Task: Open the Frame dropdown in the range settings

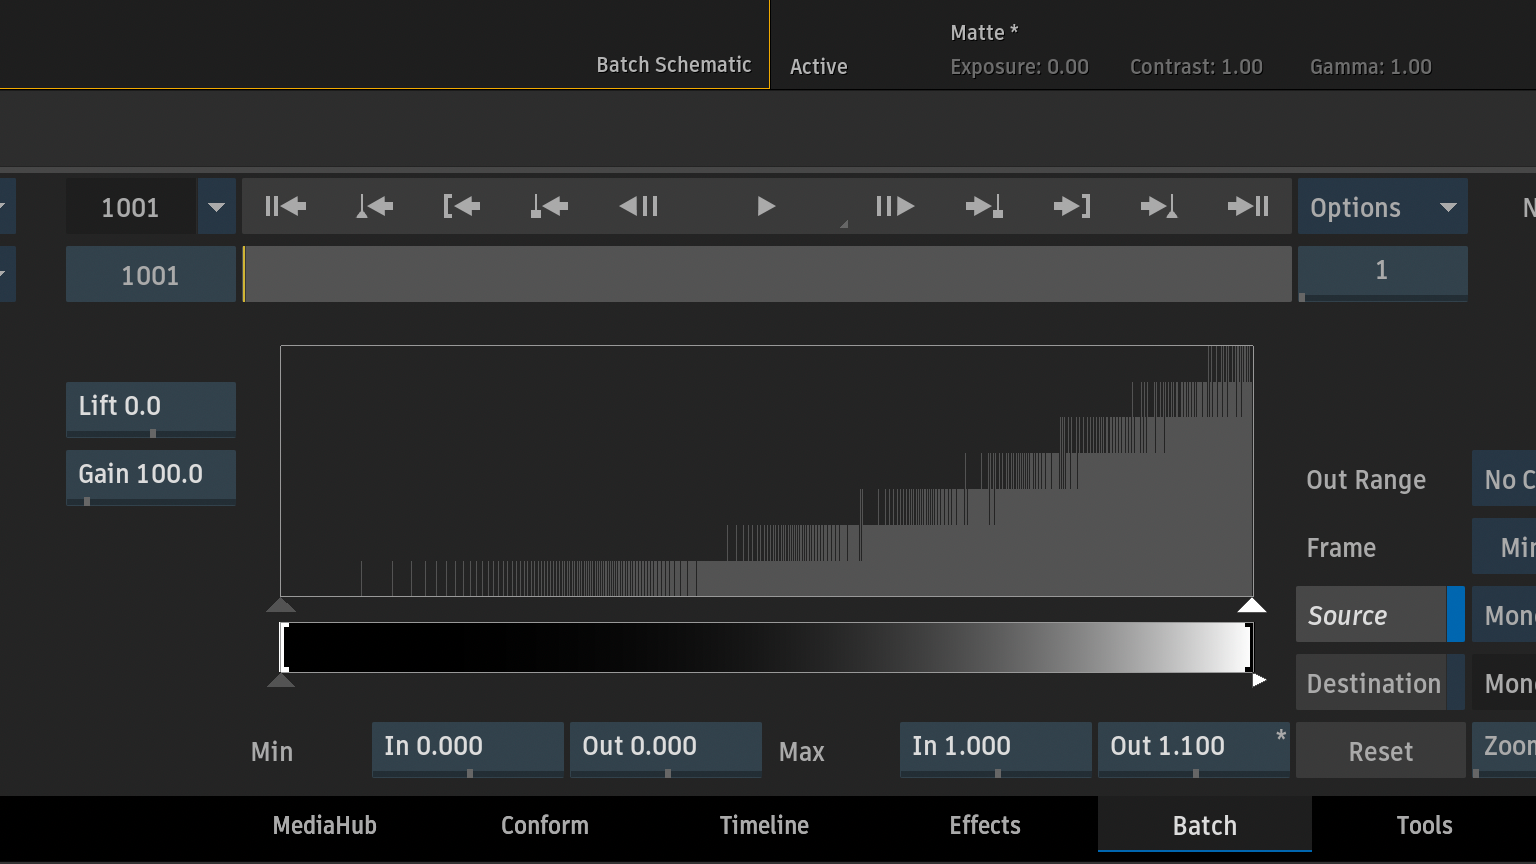Action: point(1504,547)
